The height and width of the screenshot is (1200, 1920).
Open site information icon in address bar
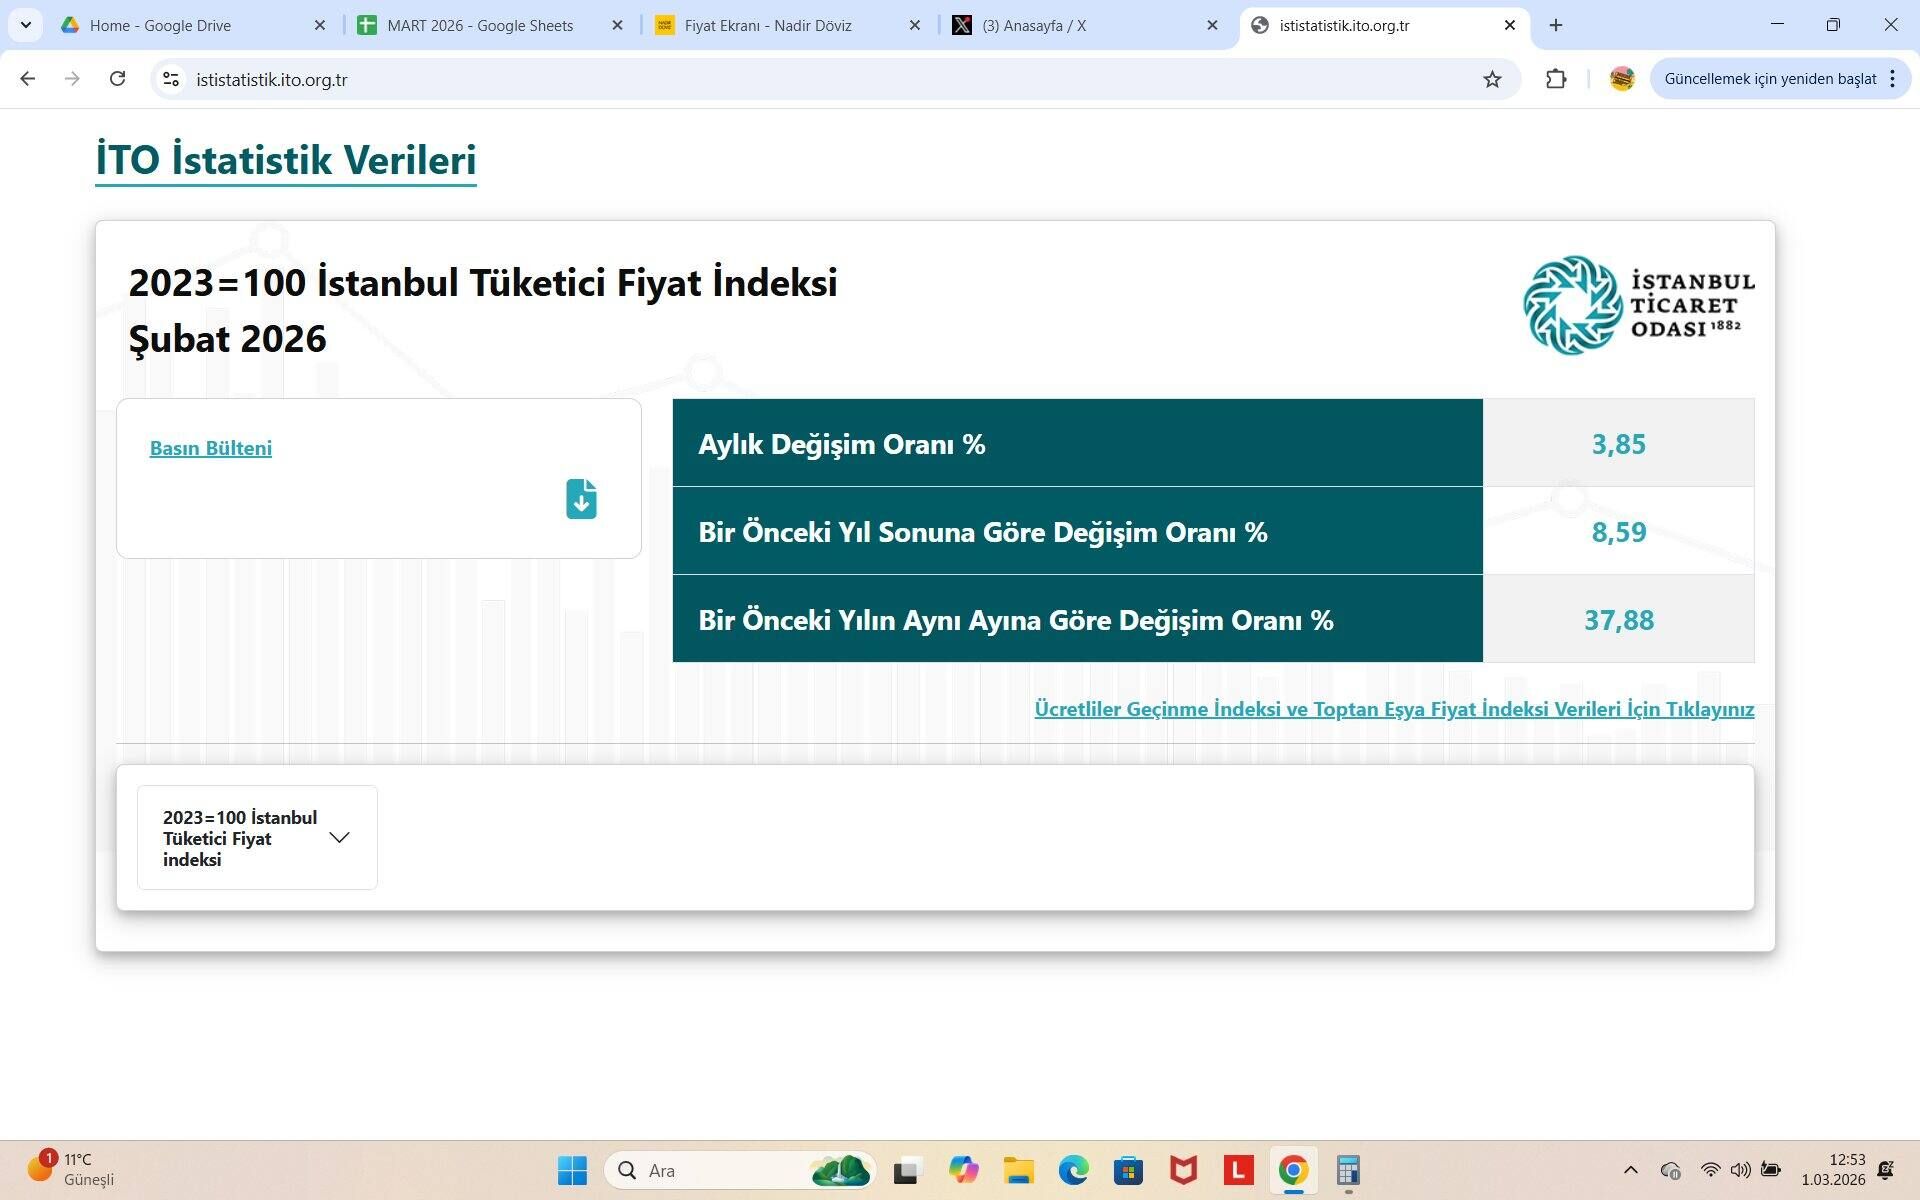pos(170,79)
